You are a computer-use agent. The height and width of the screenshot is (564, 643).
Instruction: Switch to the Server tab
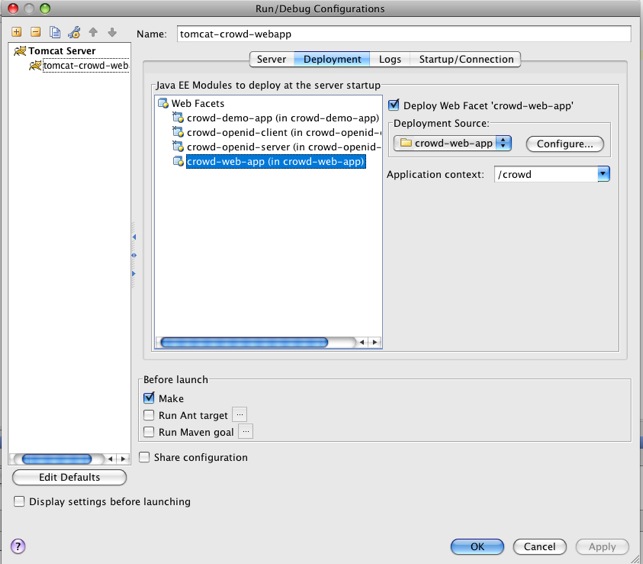tap(271, 59)
